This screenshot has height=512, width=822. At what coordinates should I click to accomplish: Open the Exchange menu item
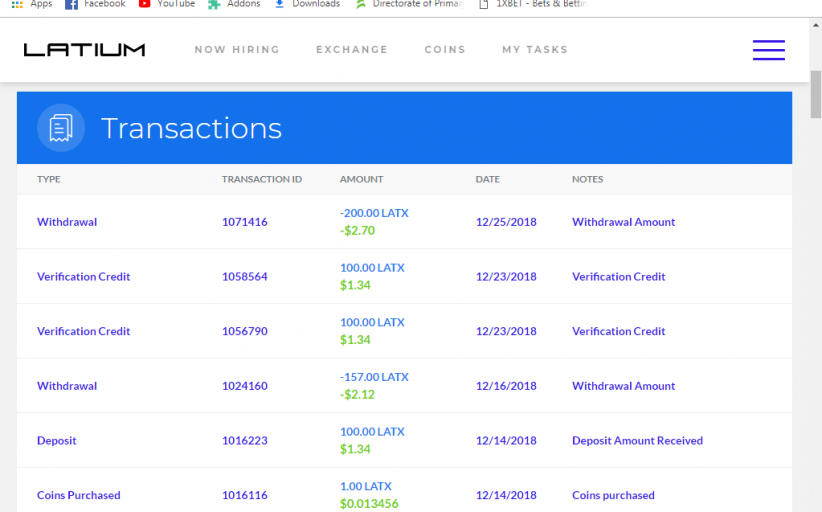[x=351, y=50]
